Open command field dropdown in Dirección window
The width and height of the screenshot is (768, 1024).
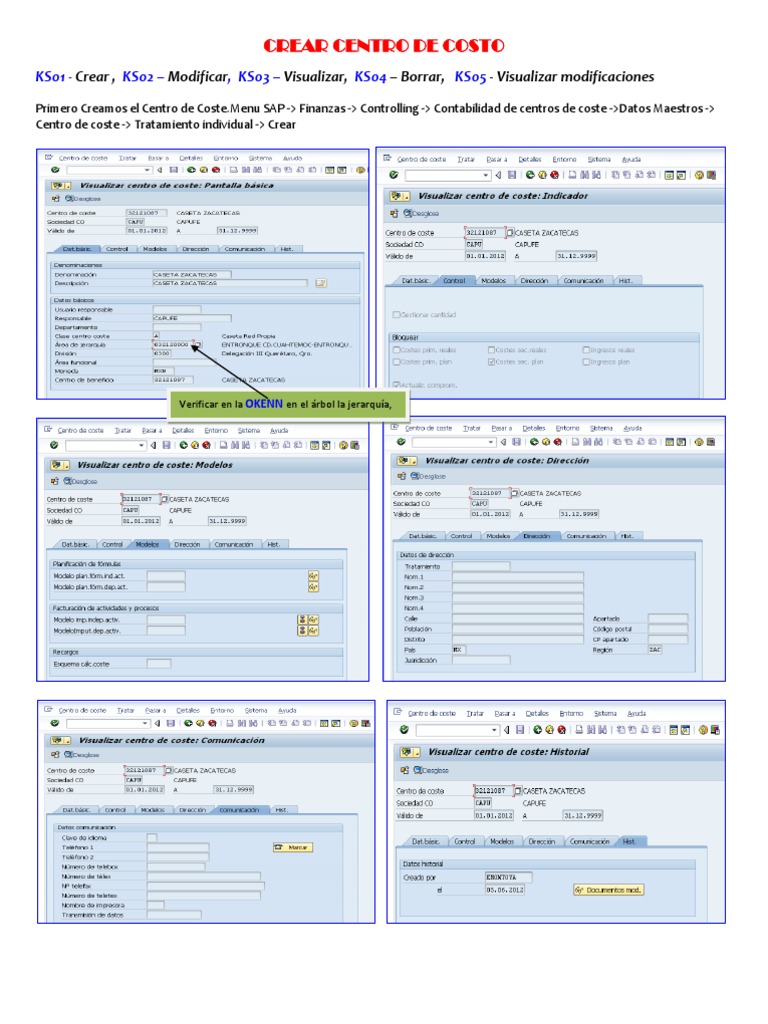491,442
